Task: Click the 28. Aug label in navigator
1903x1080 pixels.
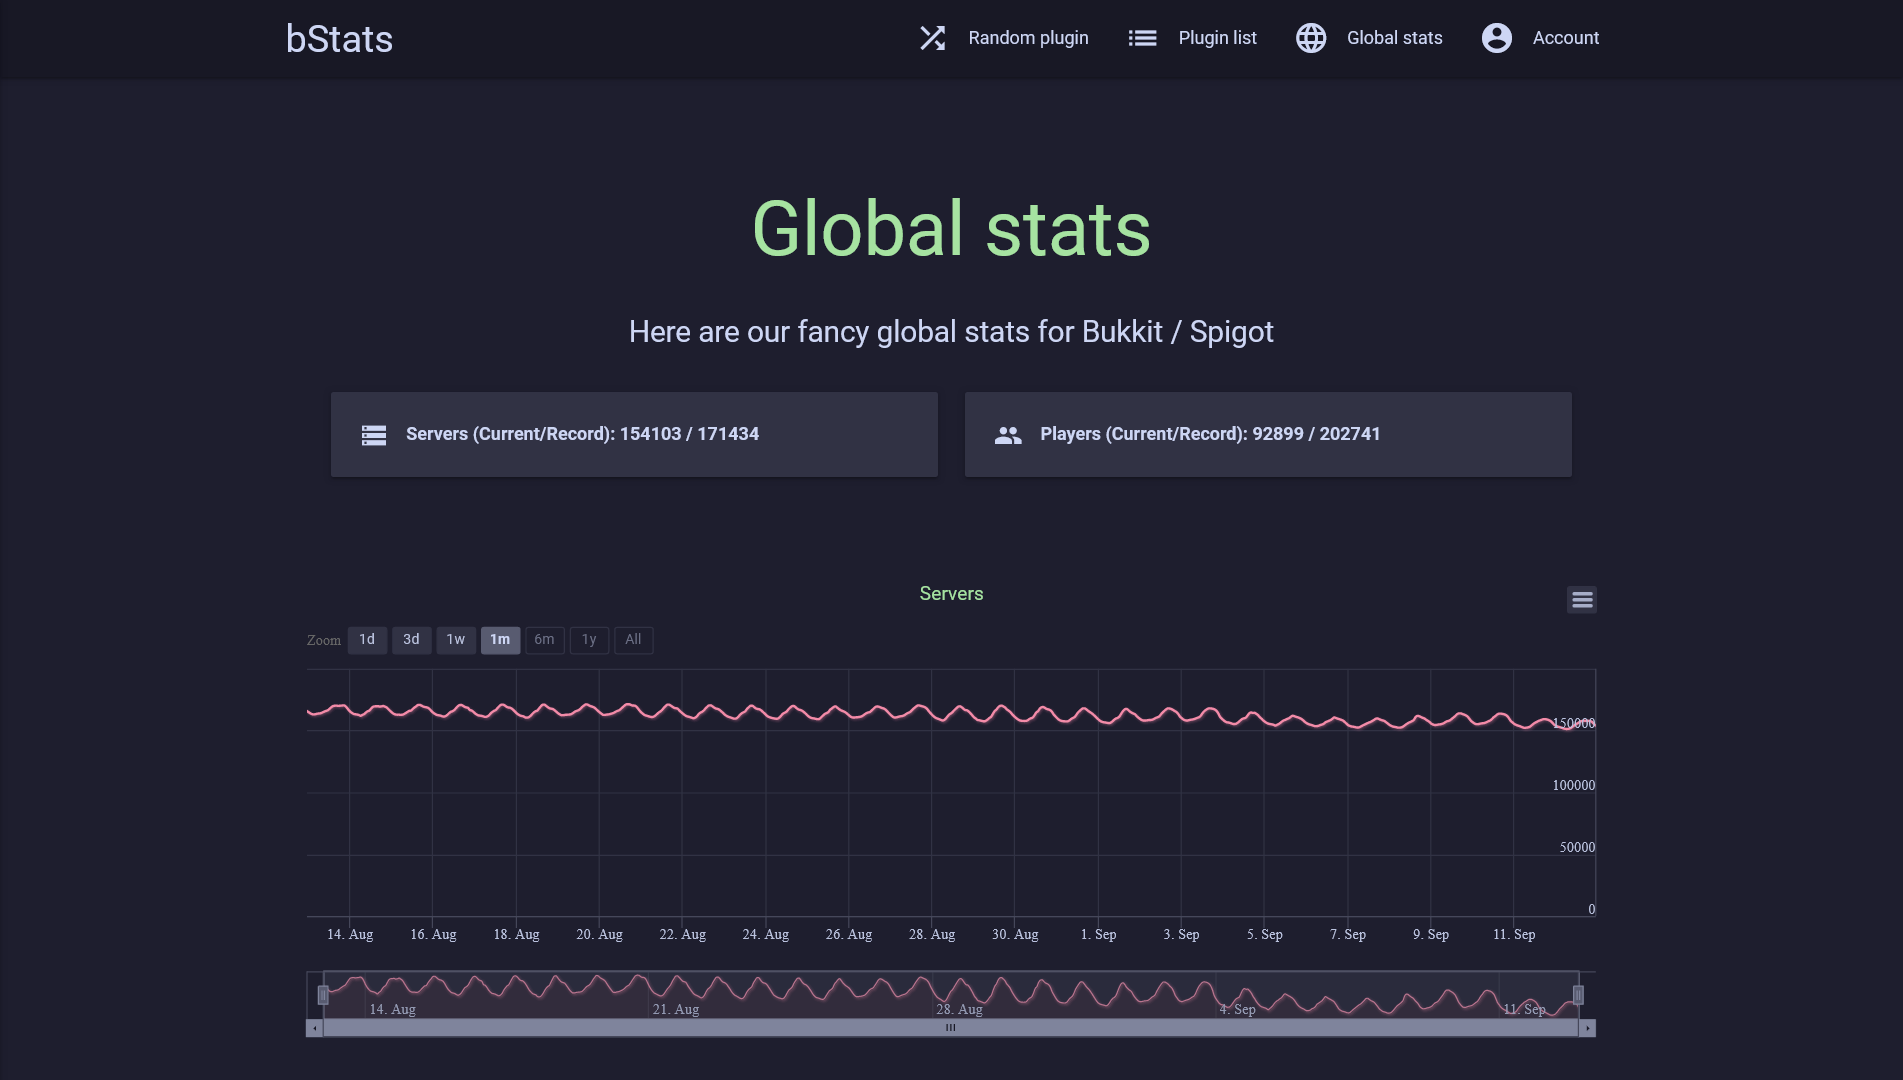Action: pos(959,1009)
